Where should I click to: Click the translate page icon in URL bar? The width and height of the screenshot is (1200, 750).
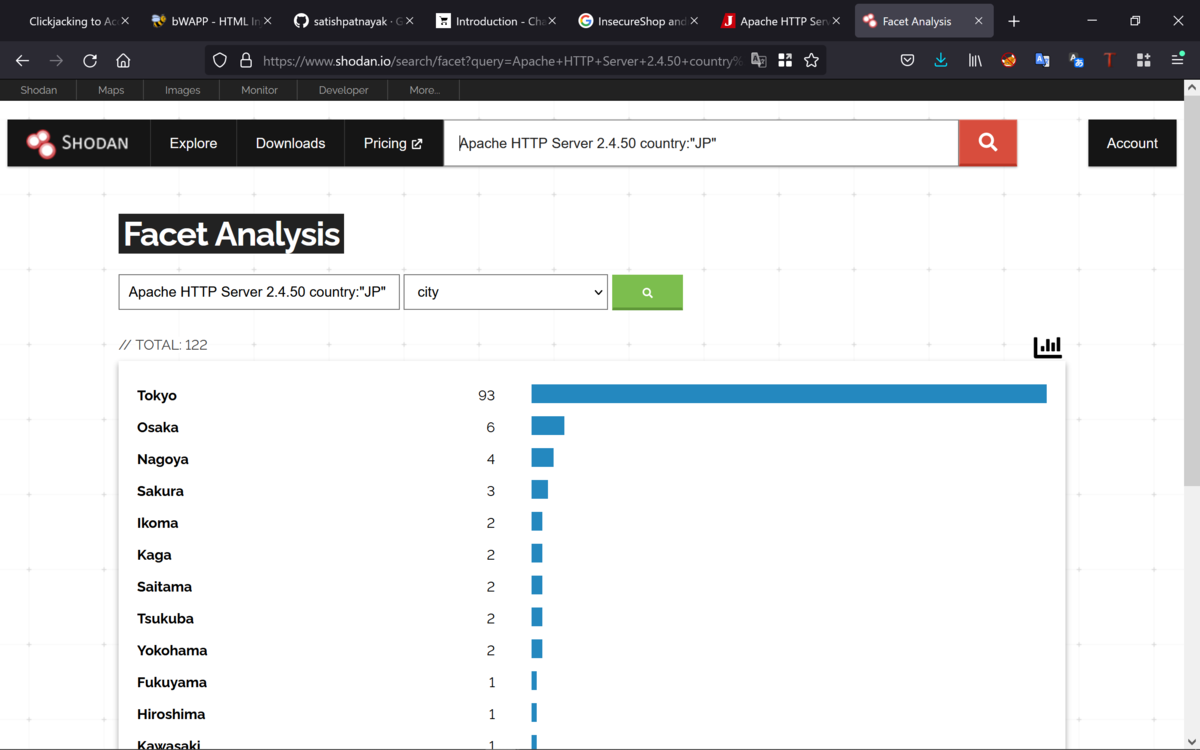[759, 61]
